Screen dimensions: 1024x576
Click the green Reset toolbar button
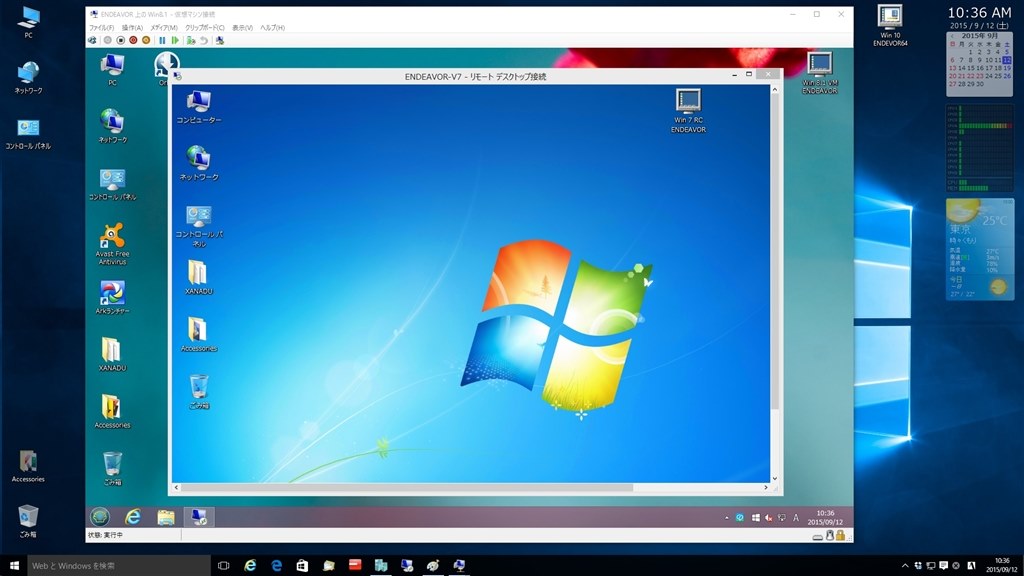(175, 40)
